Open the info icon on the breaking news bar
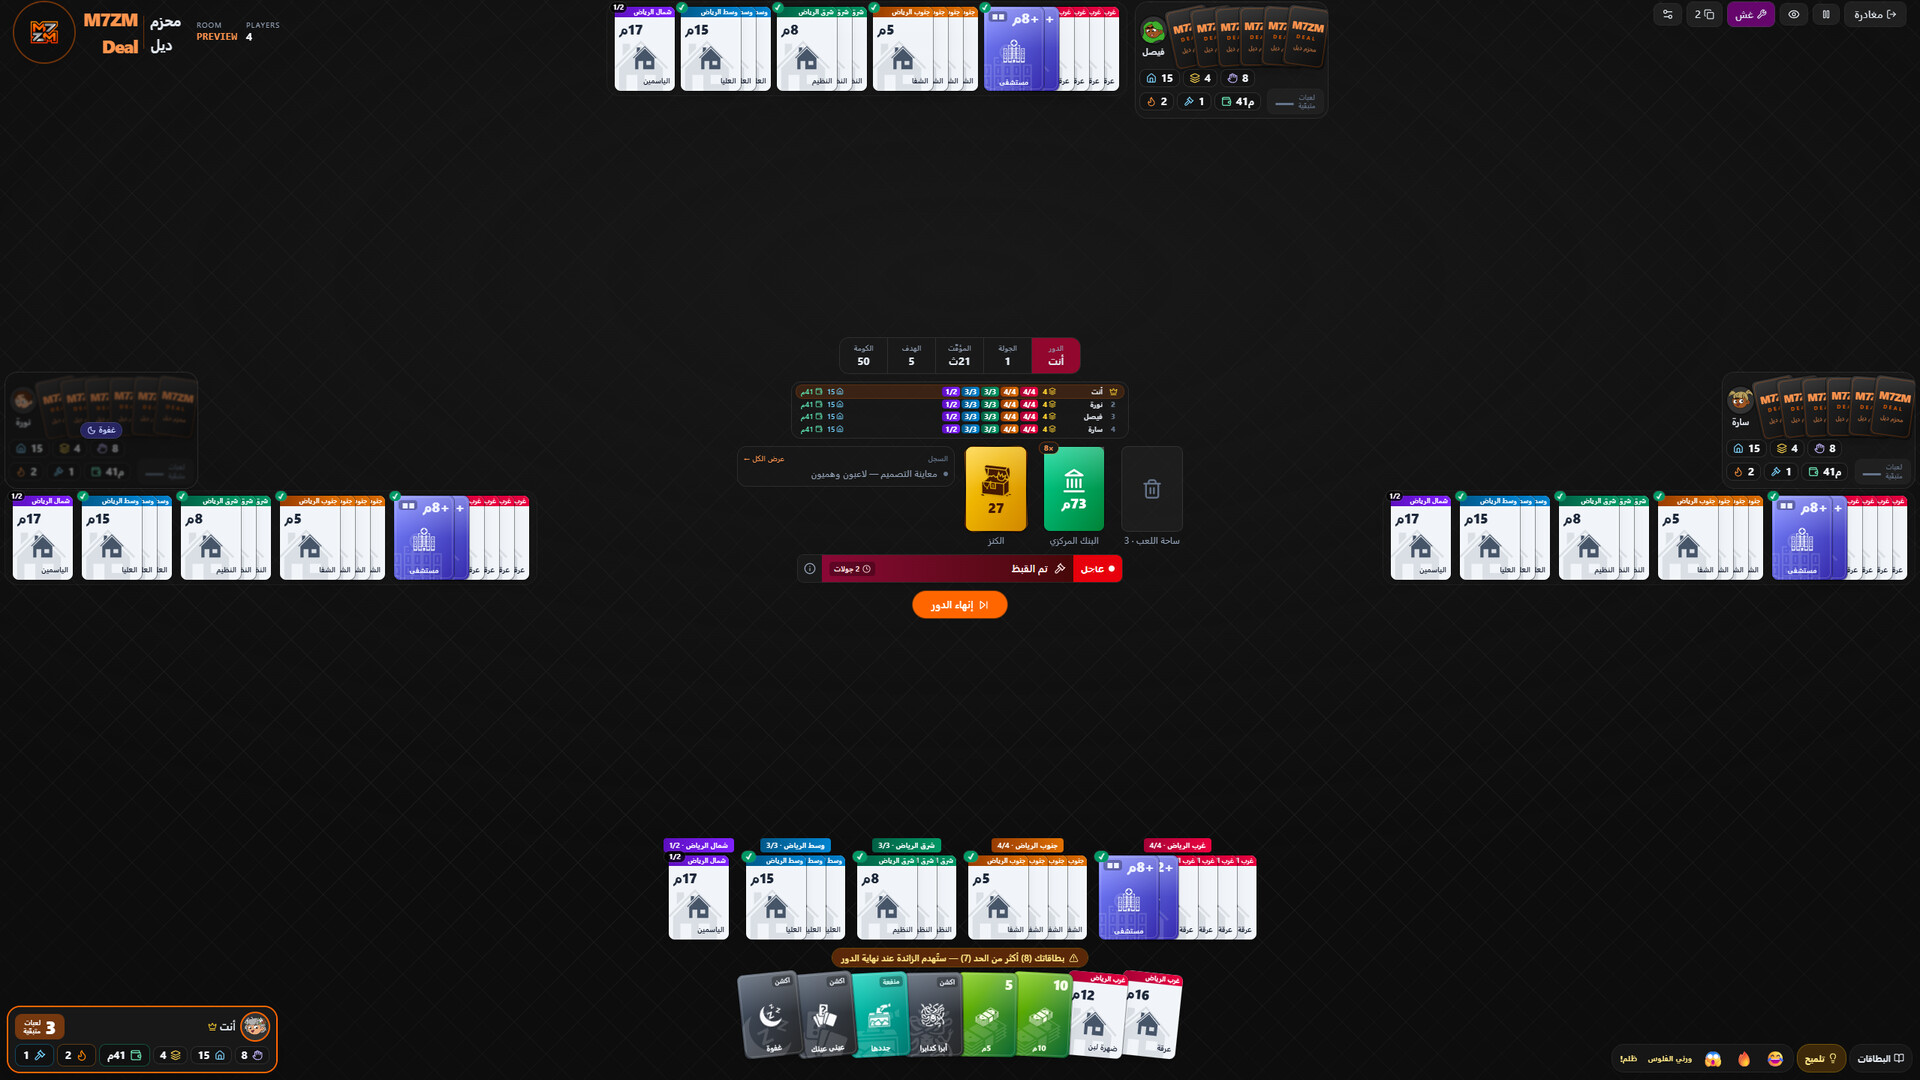The height and width of the screenshot is (1080, 1920). 810,569
